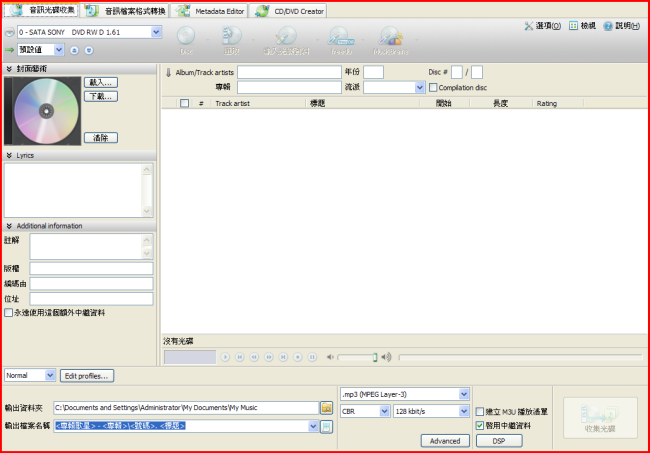The image size is (650, 453).
Task: Click the first playback control button
Action: coord(226,357)
